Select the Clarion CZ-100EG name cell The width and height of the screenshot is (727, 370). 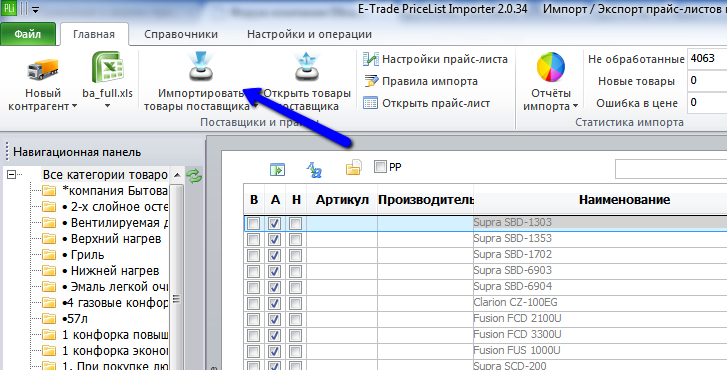point(600,303)
